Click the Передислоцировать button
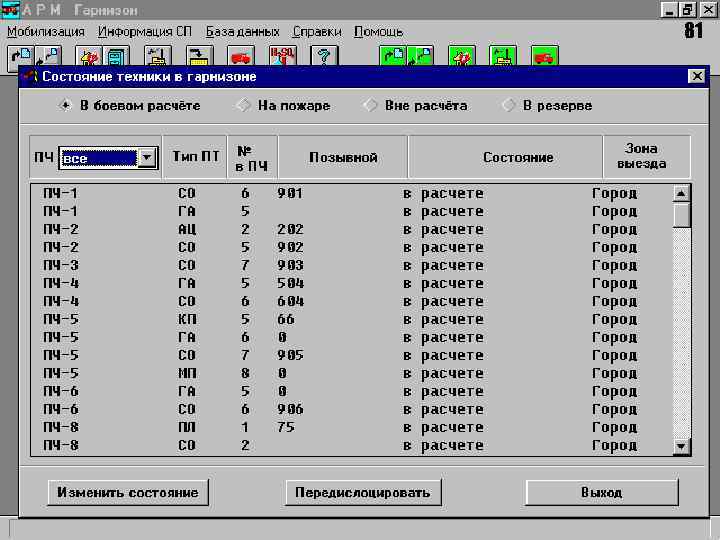Screen dimensions: 720x540 pyautogui.click(x=363, y=492)
